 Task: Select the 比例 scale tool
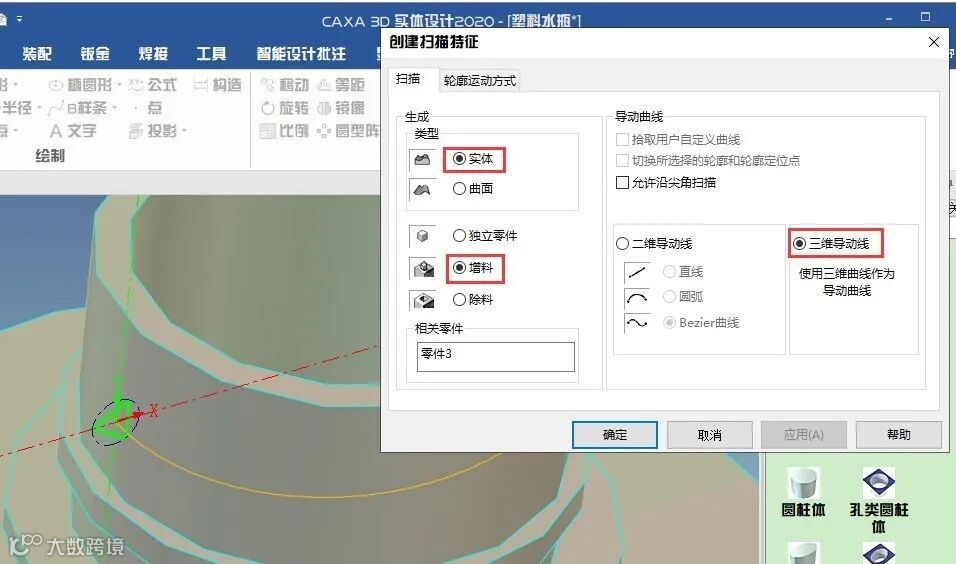point(284,131)
